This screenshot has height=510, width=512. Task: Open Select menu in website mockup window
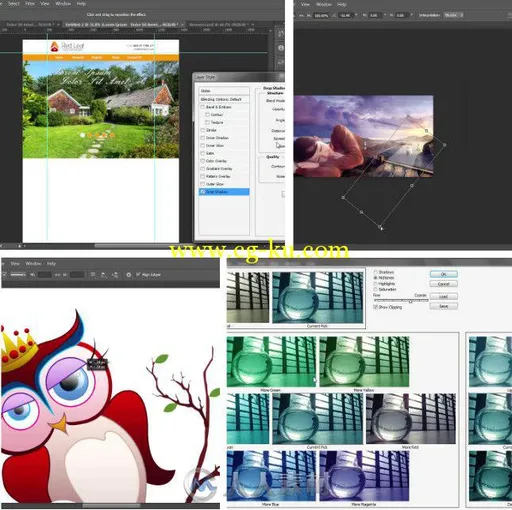point(14,4)
